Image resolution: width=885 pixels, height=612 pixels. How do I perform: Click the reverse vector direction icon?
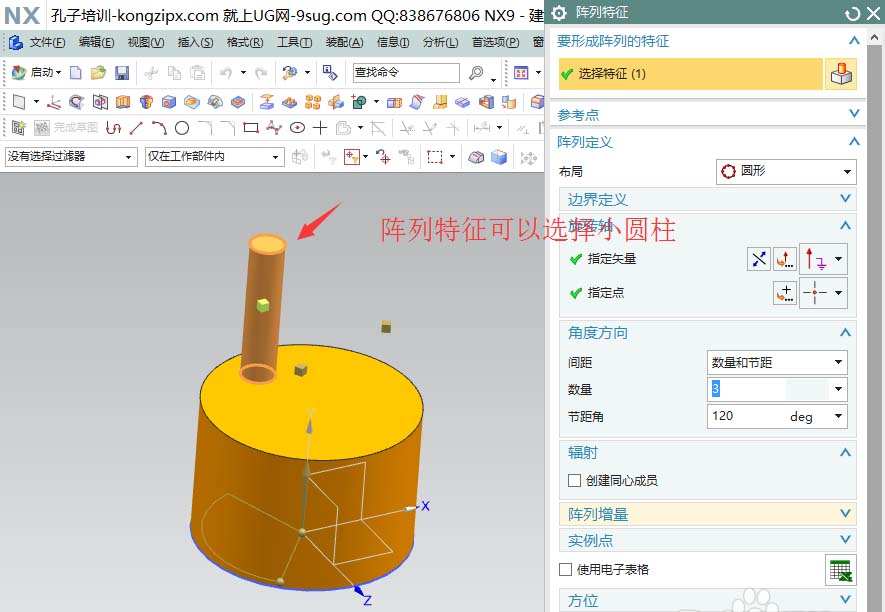[x=759, y=259]
